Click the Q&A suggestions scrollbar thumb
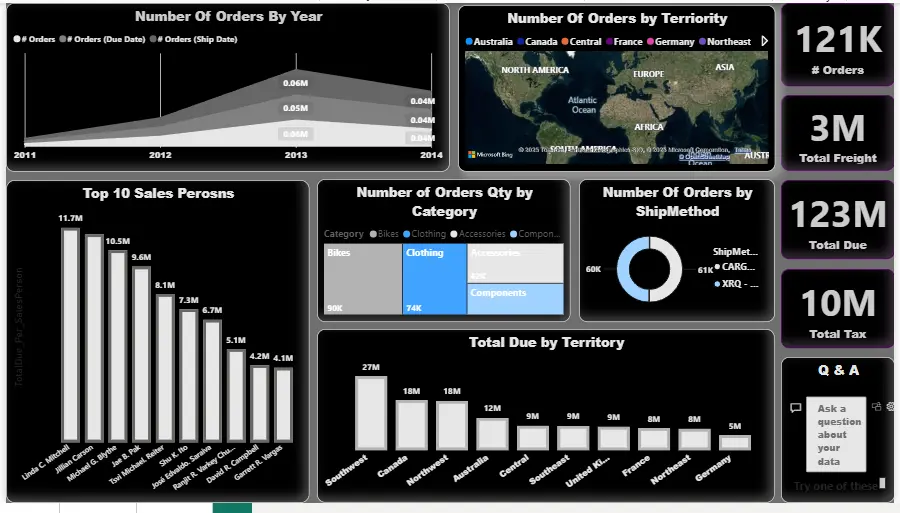 coord(882,483)
